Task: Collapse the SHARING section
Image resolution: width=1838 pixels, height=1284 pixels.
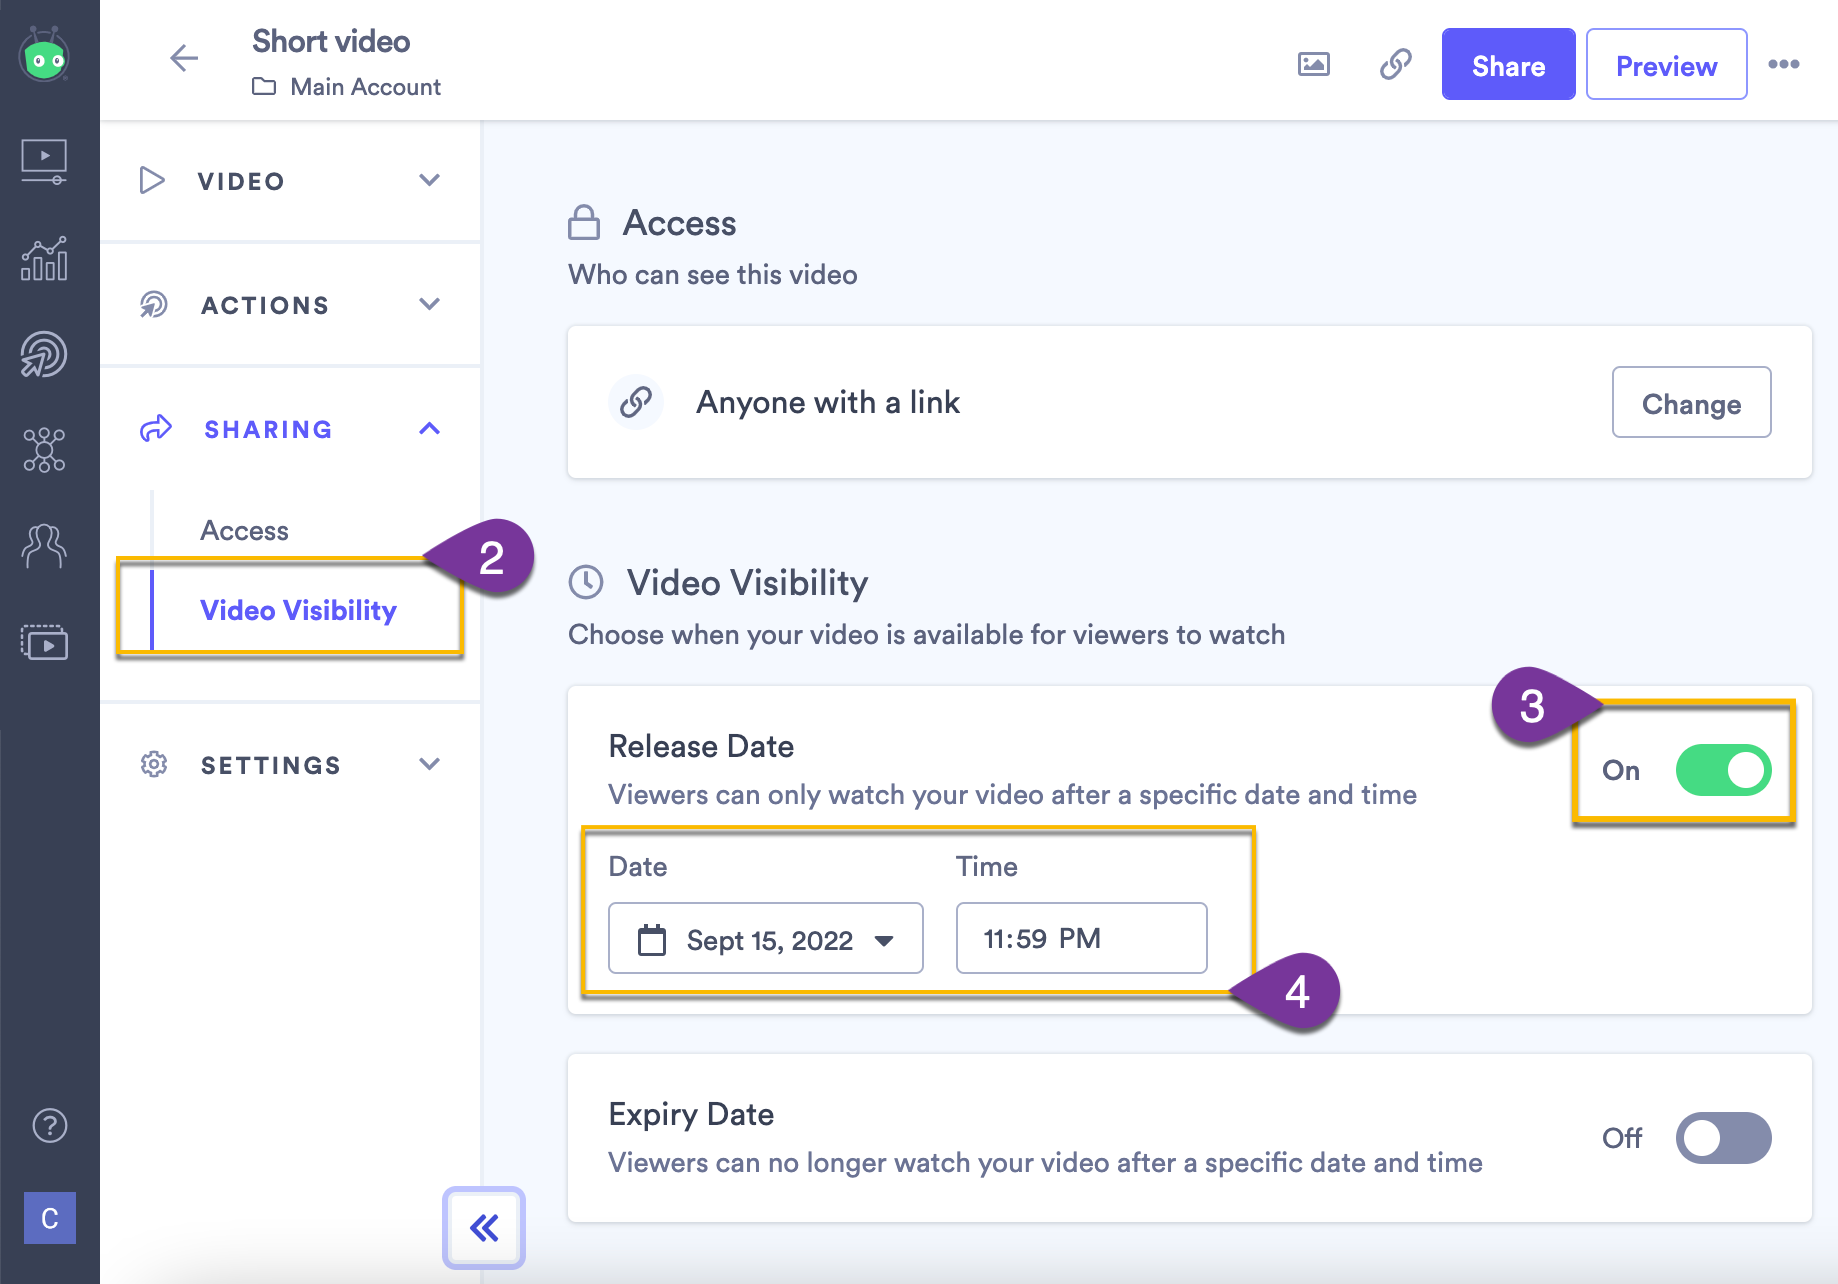Action: click(x=290, y=429)
